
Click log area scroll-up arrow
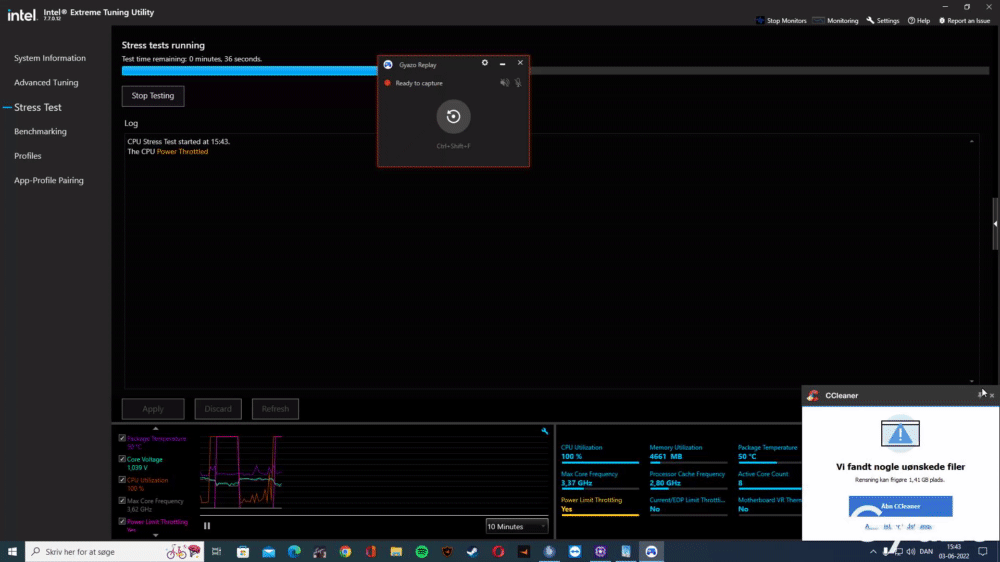(972, 142)
